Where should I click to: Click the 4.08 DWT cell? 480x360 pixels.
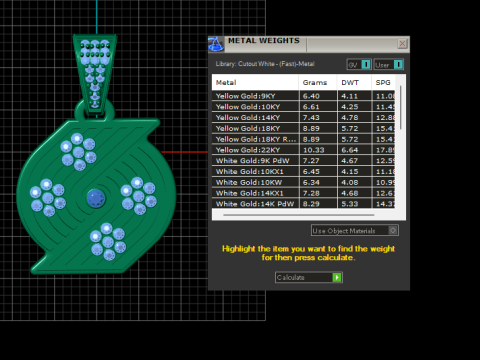click(354, 182)
